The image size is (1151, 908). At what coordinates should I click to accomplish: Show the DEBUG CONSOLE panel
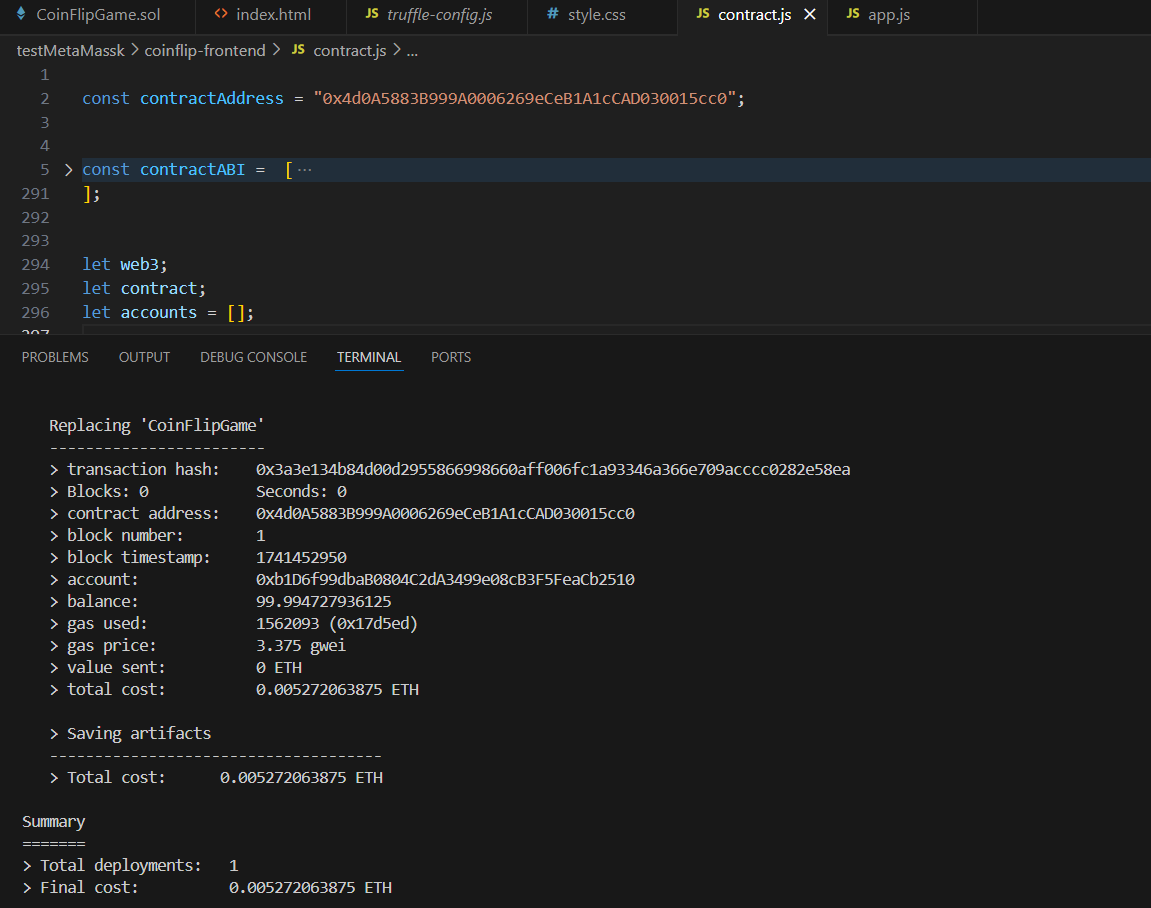[253, 357]
